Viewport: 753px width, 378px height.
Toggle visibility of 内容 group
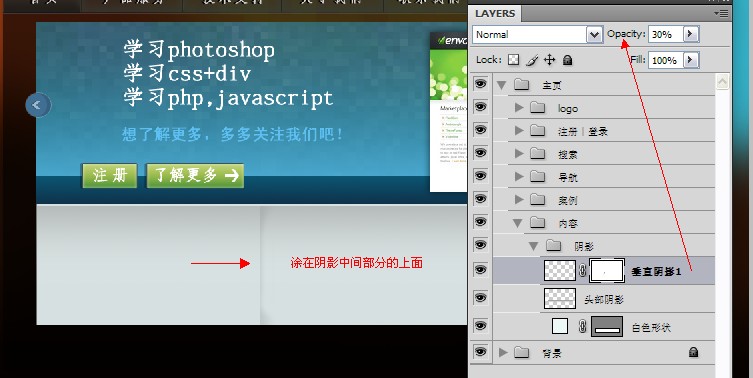480,221
